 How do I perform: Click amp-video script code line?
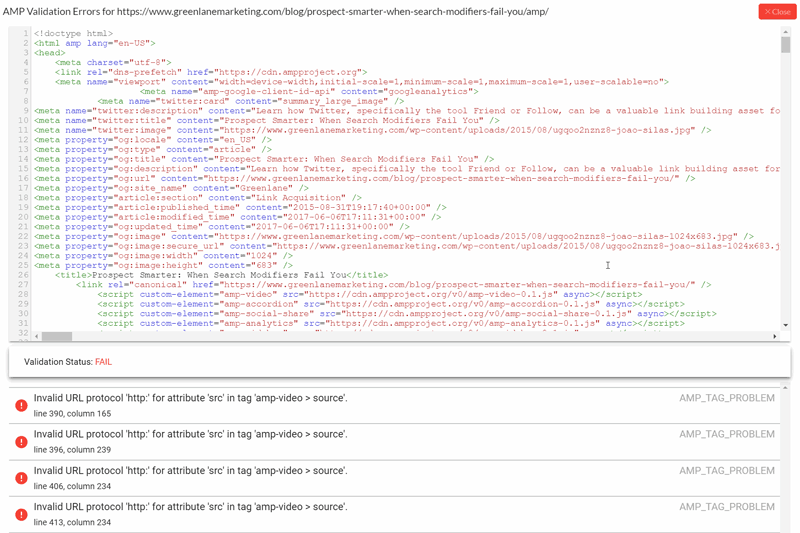coord(370,295)
